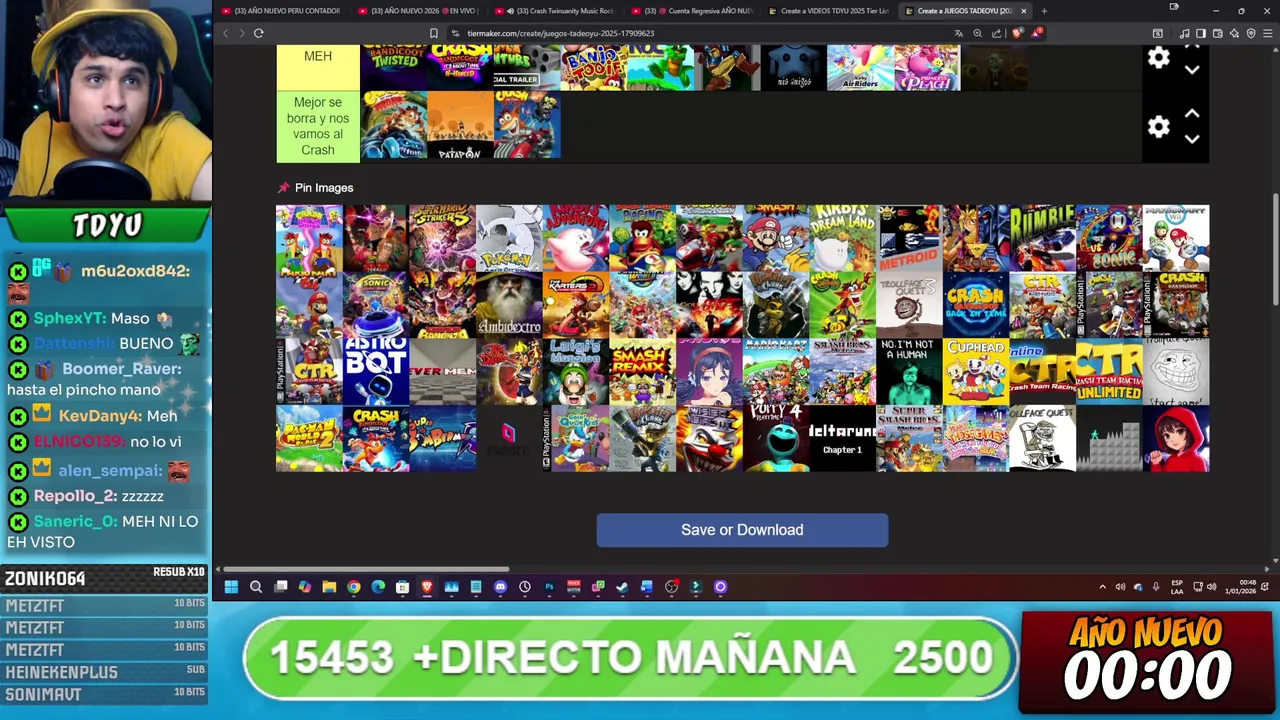The image size is (1280, 720).
Task: Reload the tiermaker page
Action: [258, 33]
